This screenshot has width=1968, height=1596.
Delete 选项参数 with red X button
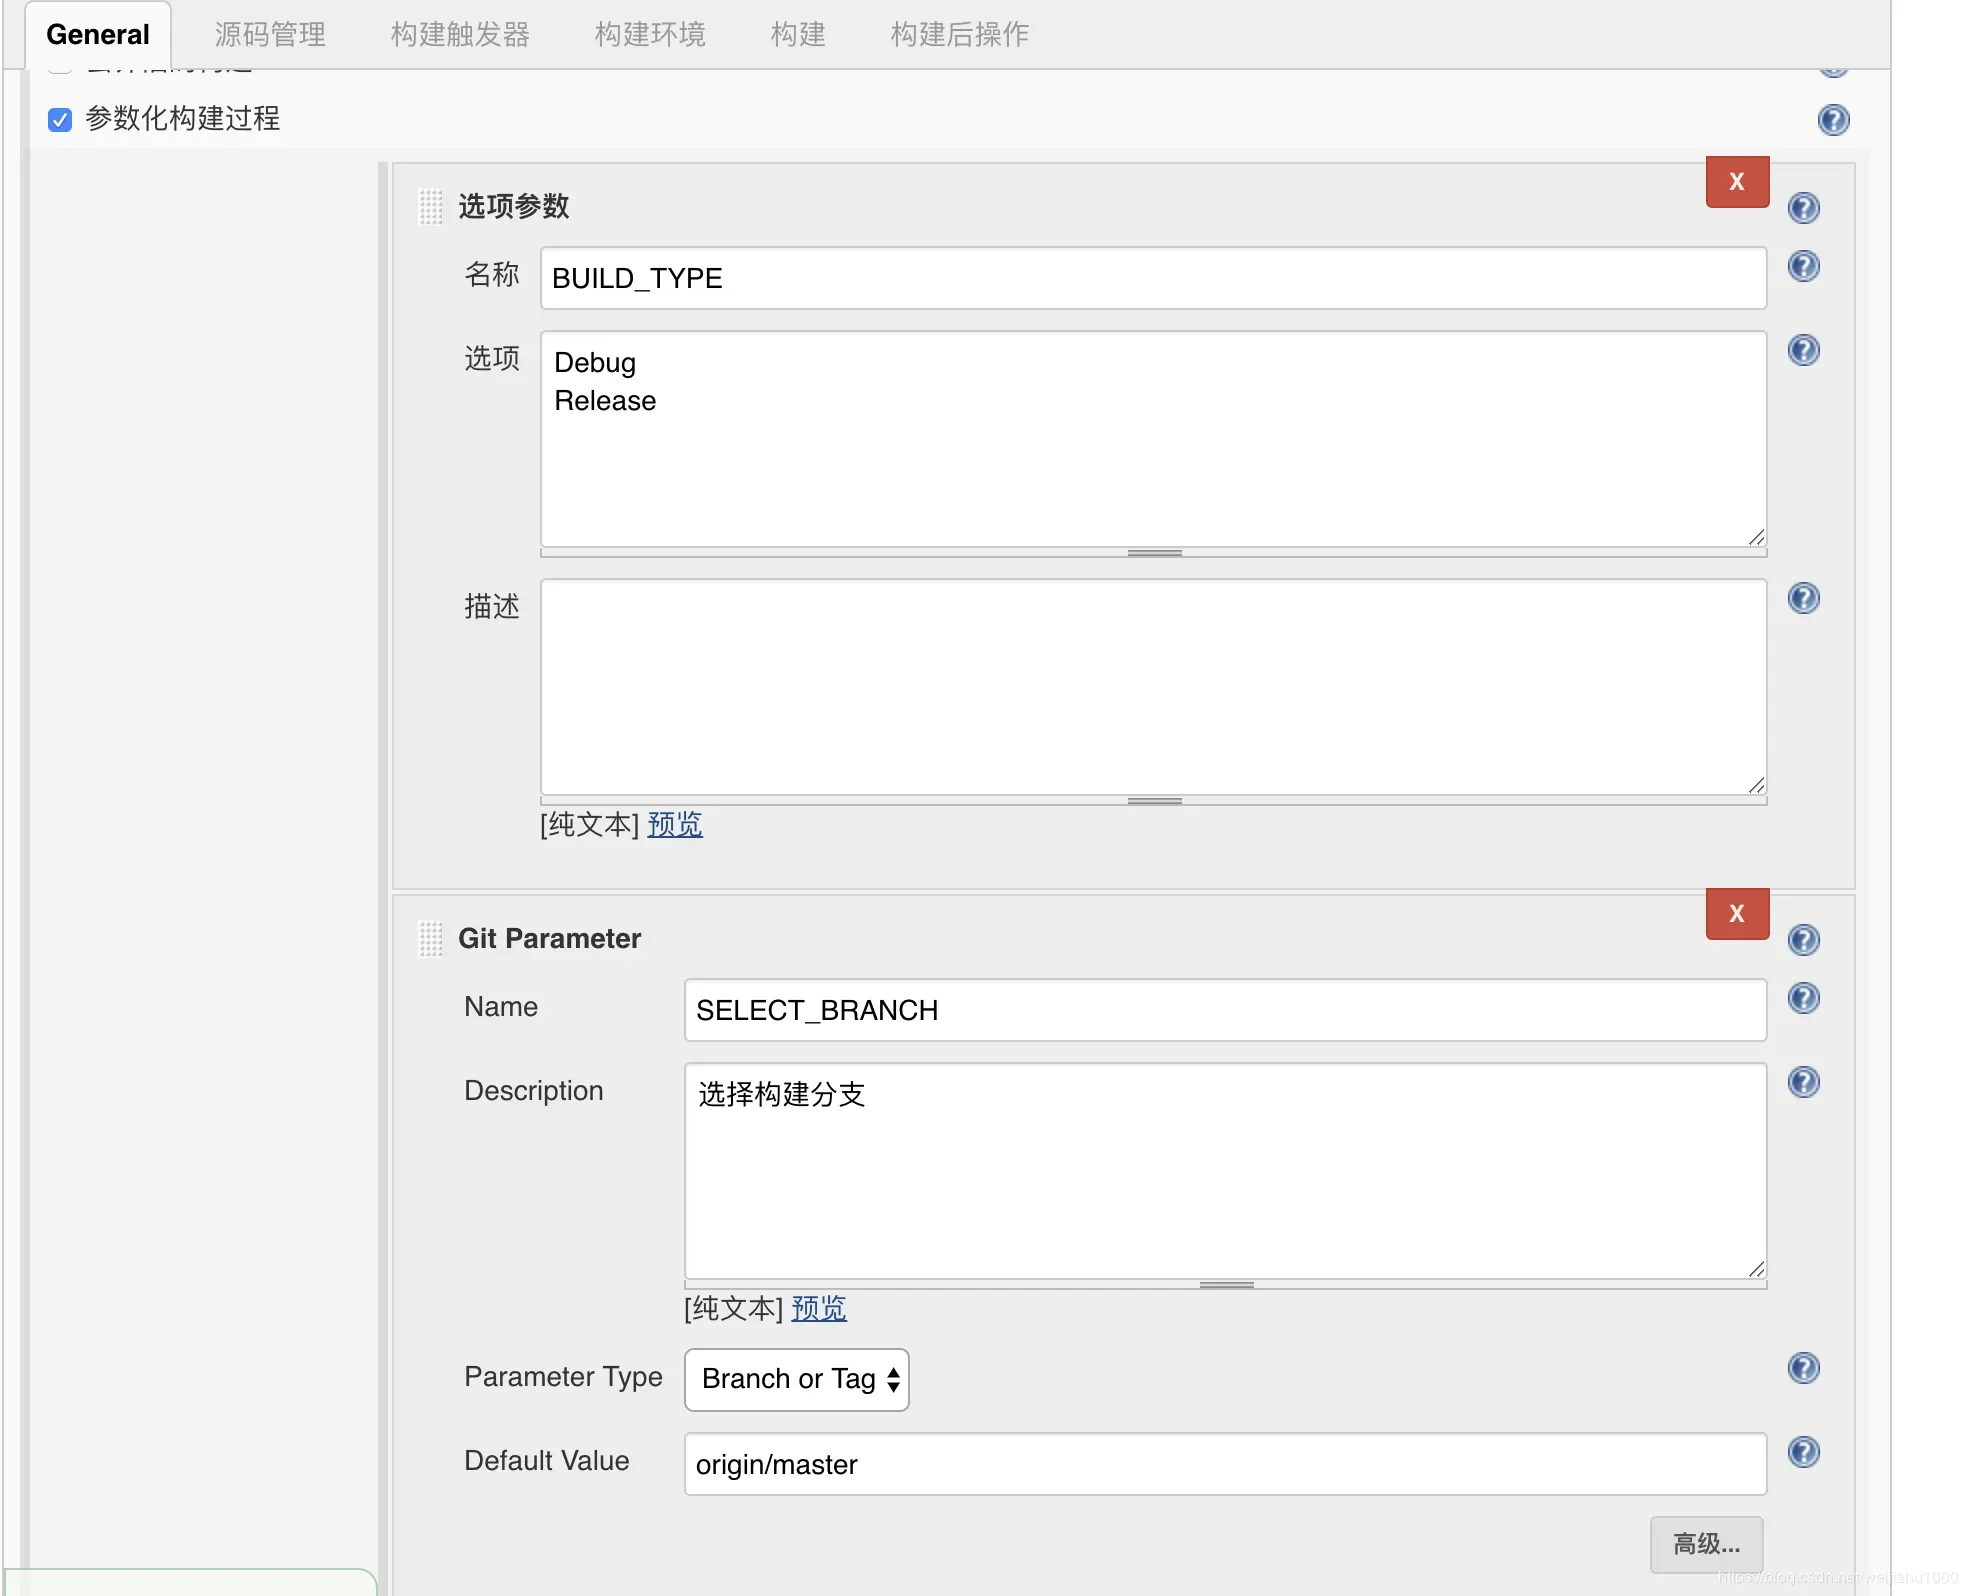tap(1736, 182)
